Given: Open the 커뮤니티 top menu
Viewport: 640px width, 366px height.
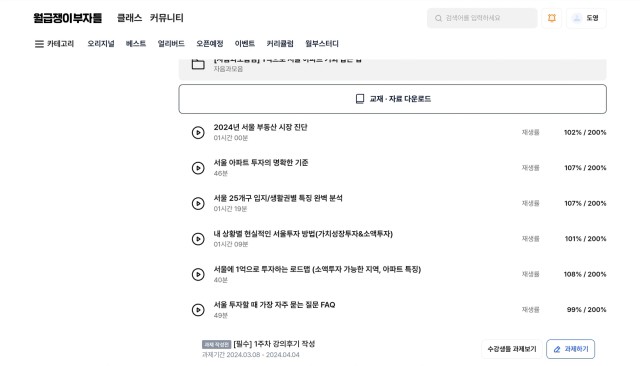Looking at the screenshot, I should coord(167,18).
